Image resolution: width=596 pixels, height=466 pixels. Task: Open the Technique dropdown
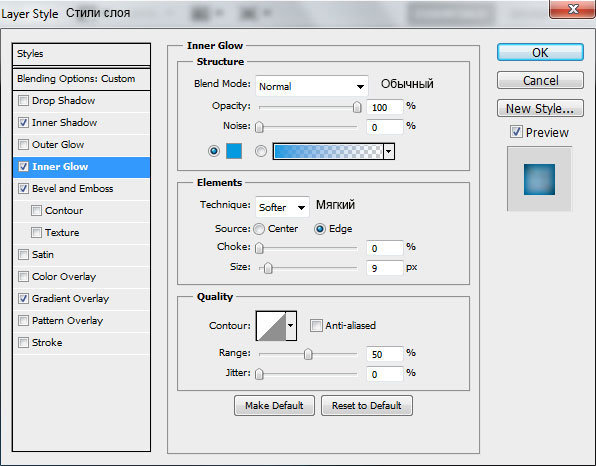282,207
